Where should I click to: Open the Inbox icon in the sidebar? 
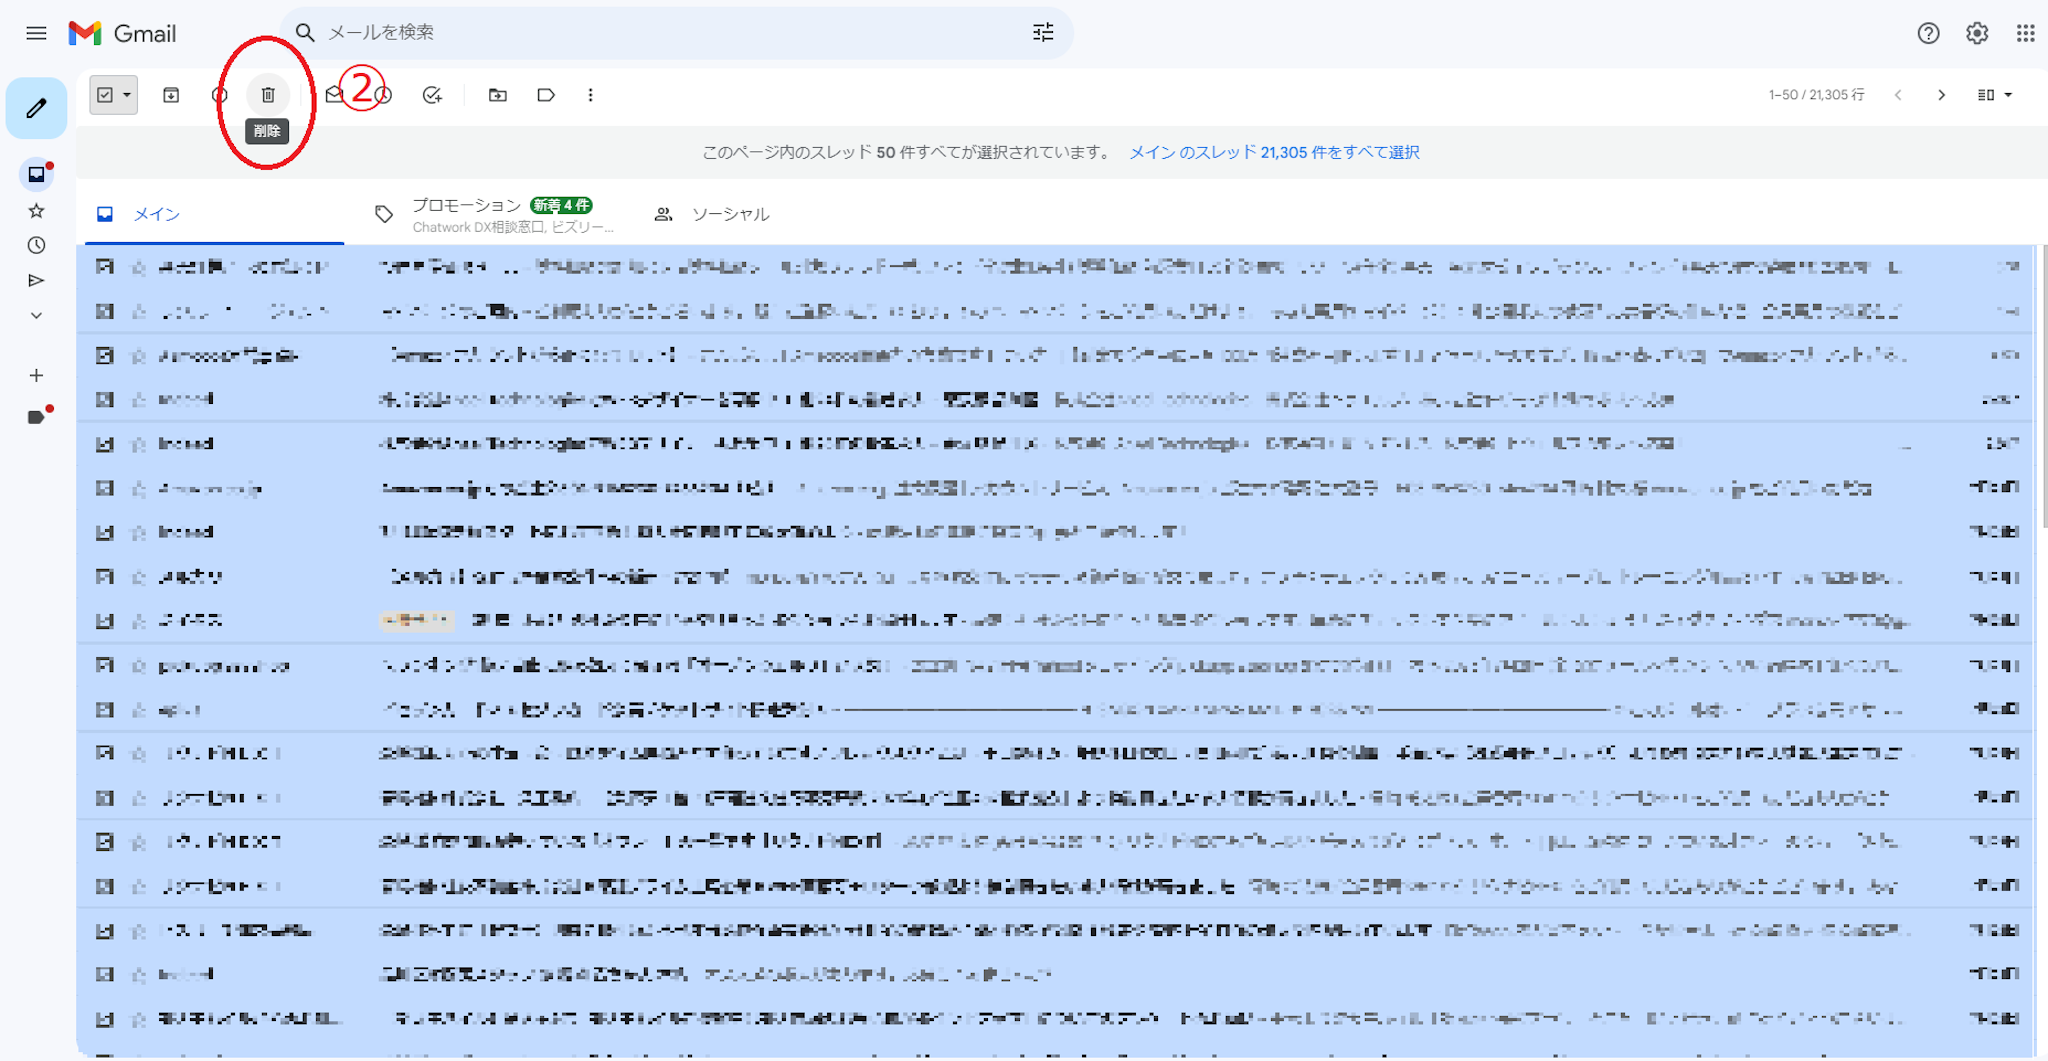point(37,175)
